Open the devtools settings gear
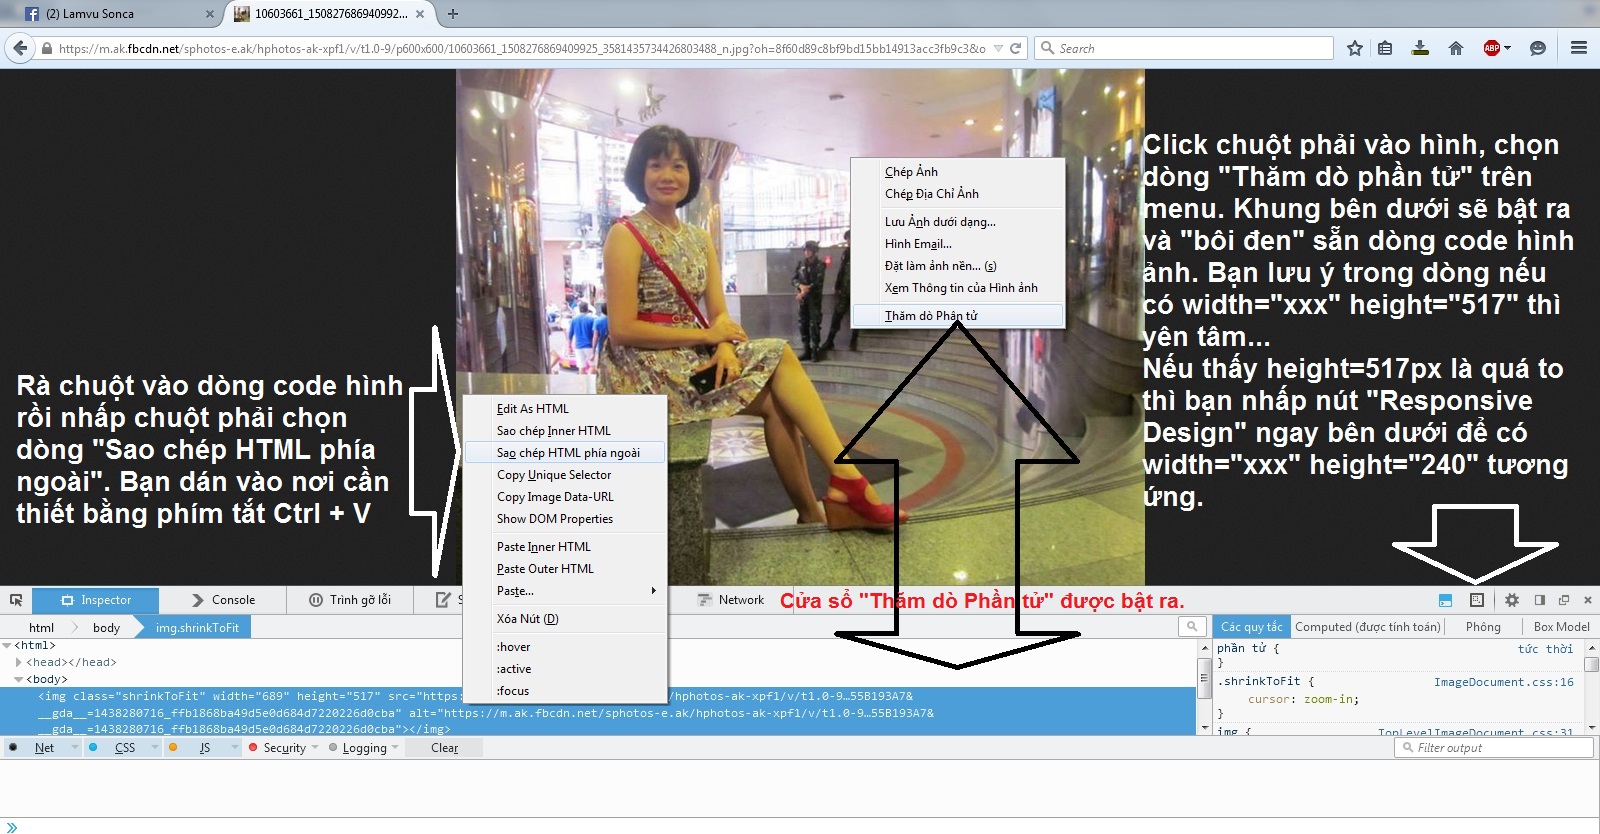Image resolution: width=1600 pixels, height=834 pixels. point(1512,600)
